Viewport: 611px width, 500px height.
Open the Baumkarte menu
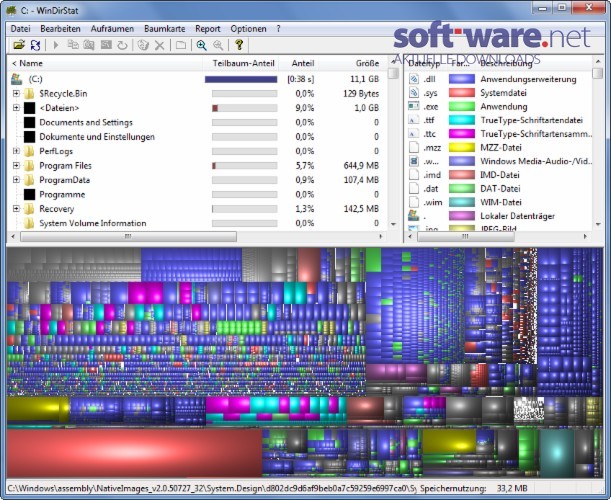(x=164, y=29)
